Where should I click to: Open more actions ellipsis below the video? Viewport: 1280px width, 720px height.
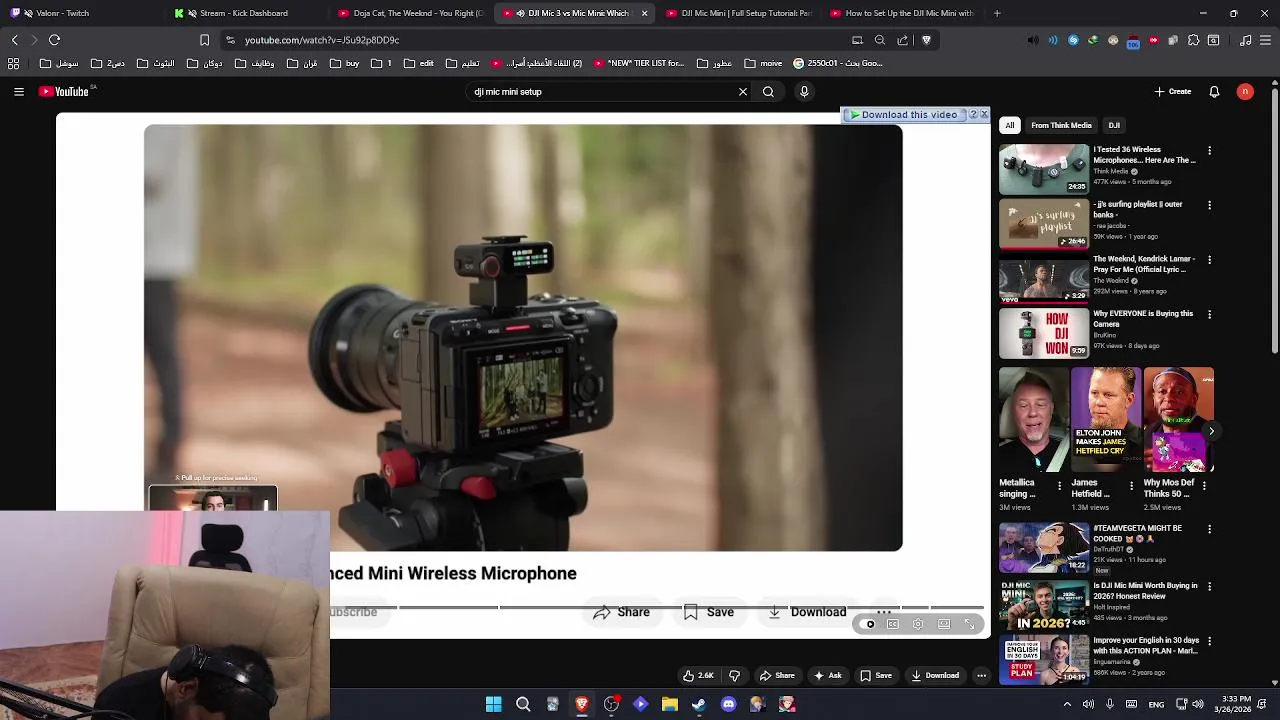coord(982,676)
